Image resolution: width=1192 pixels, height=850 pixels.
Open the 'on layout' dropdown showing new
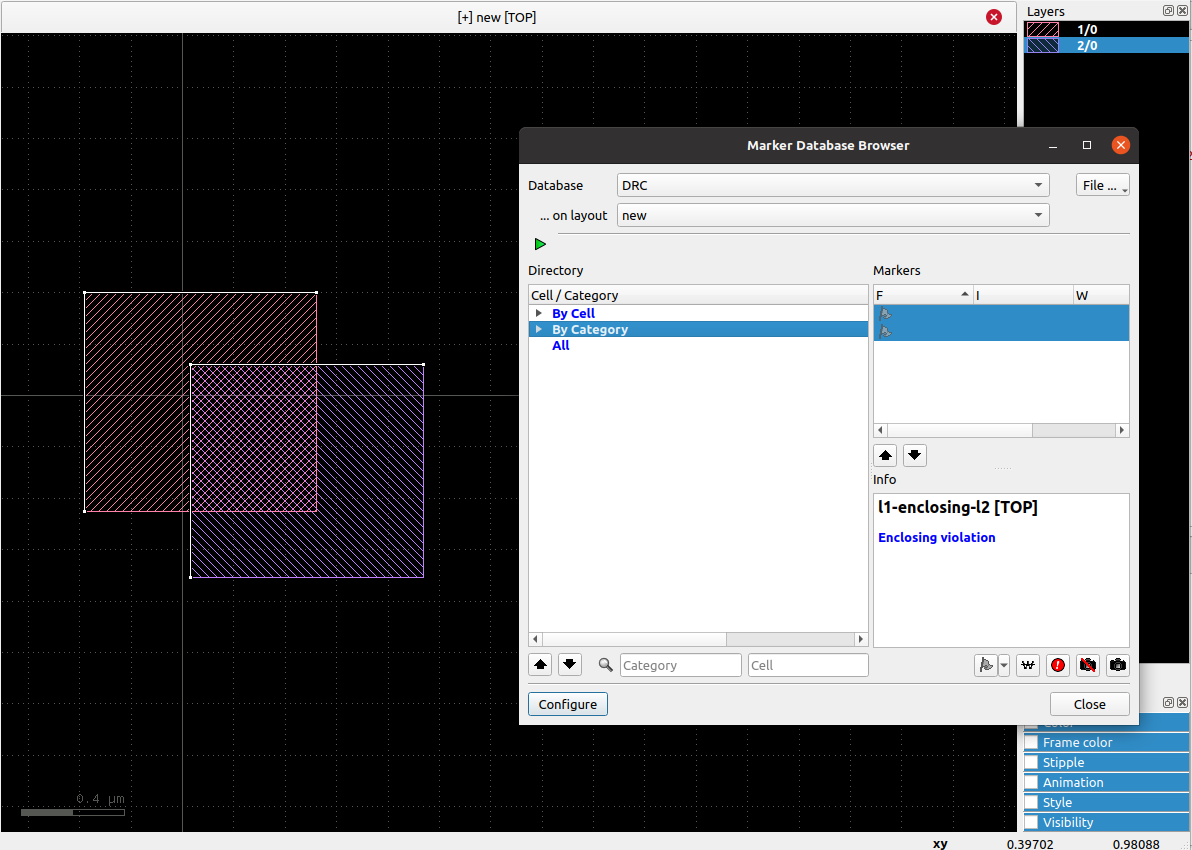tap(832, 215)
